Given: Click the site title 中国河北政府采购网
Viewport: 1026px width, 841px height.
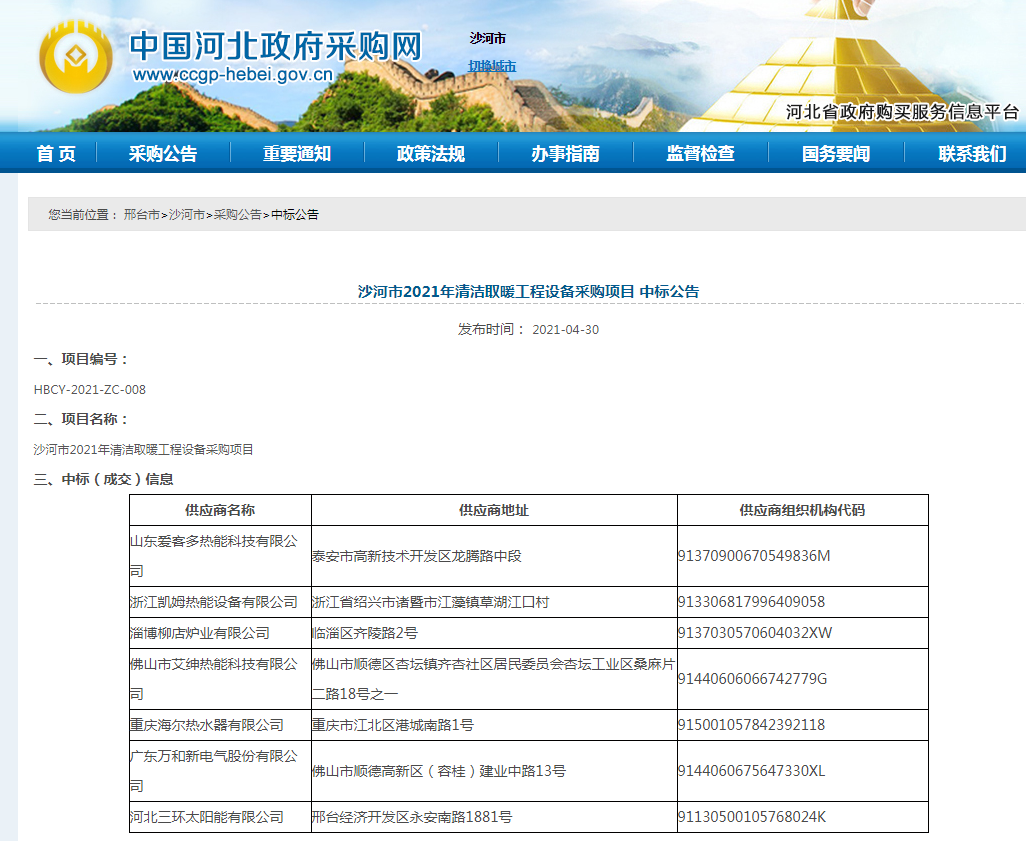Looking at the screenshot, I should [276, 46].
